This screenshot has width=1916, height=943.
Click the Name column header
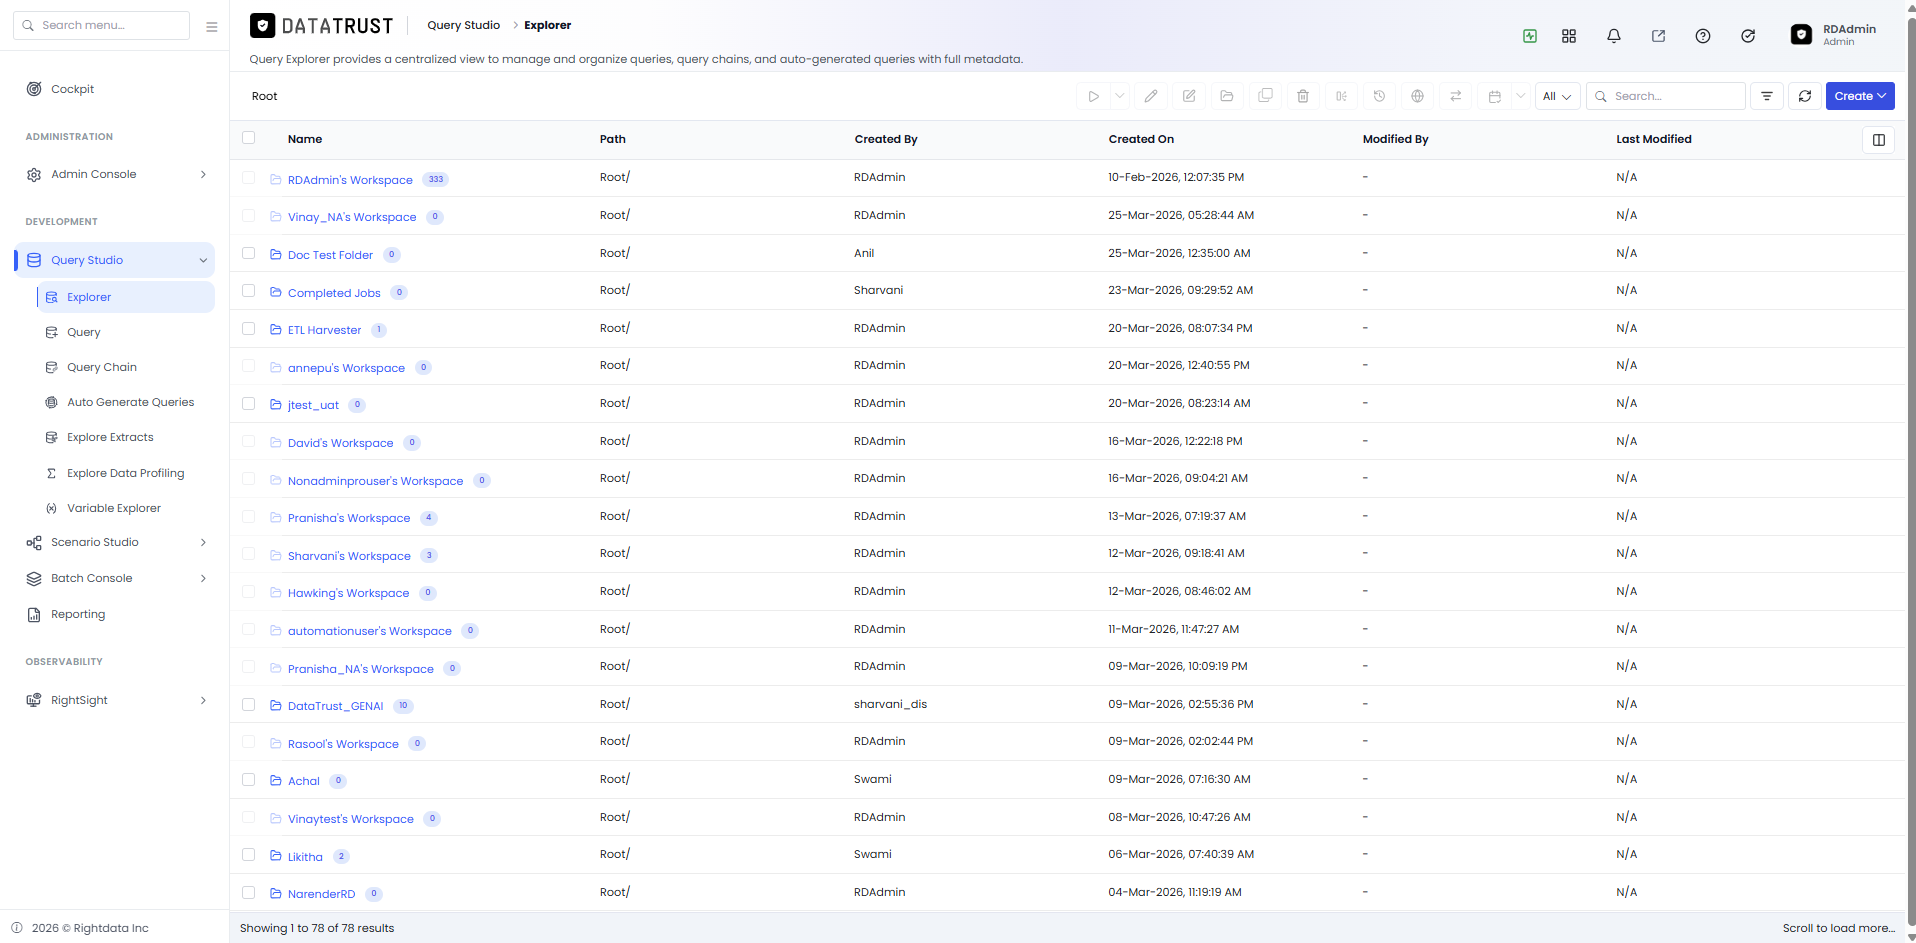click(x=305, y=139)
